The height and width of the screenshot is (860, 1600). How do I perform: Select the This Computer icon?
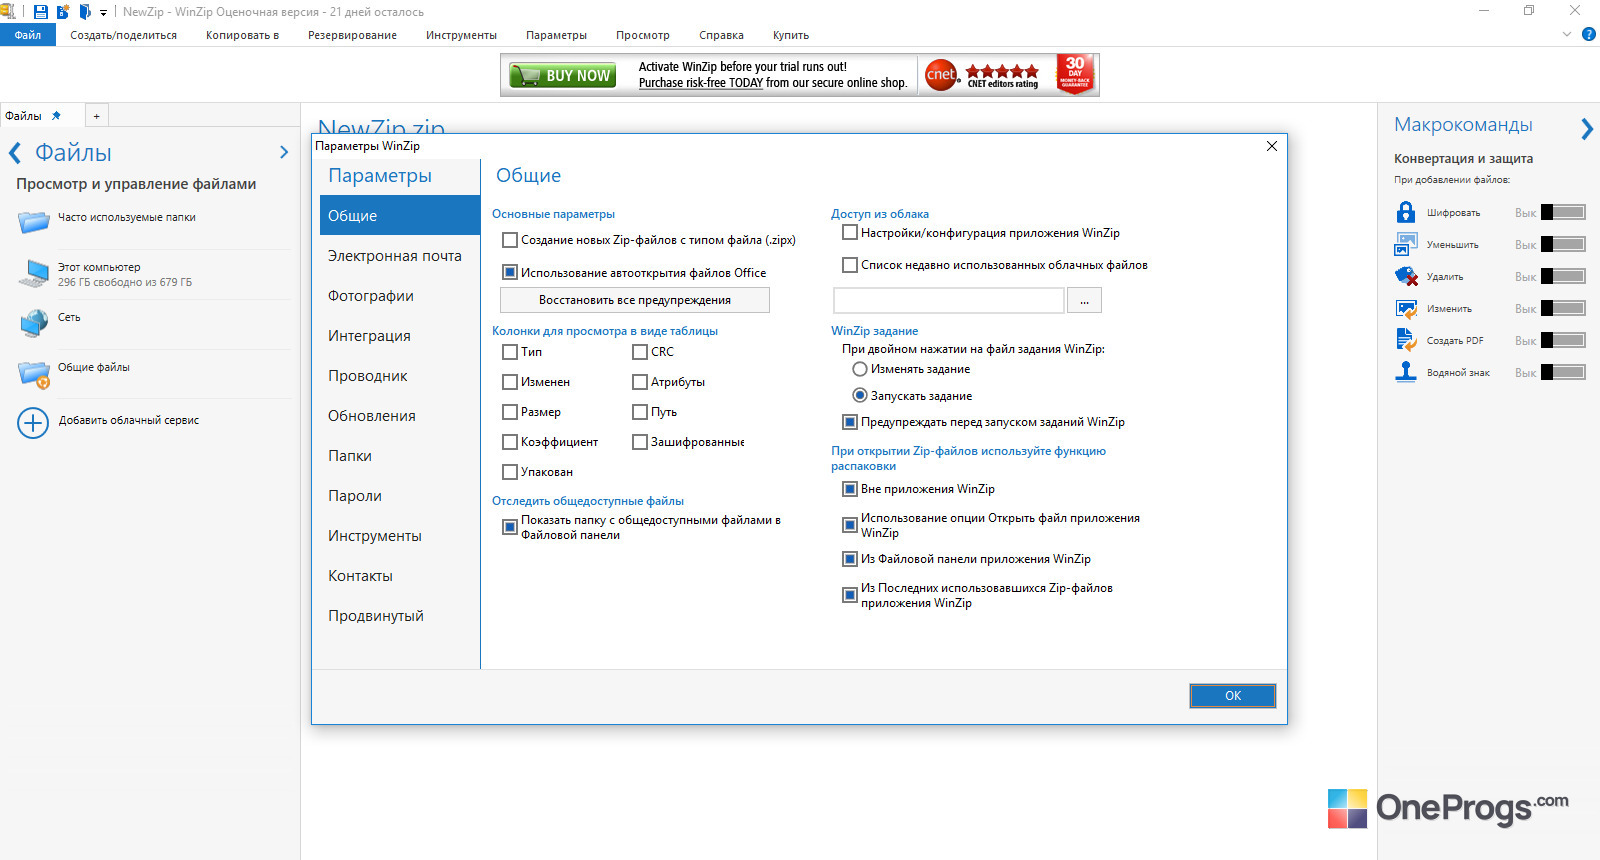(x=34, y=273)
